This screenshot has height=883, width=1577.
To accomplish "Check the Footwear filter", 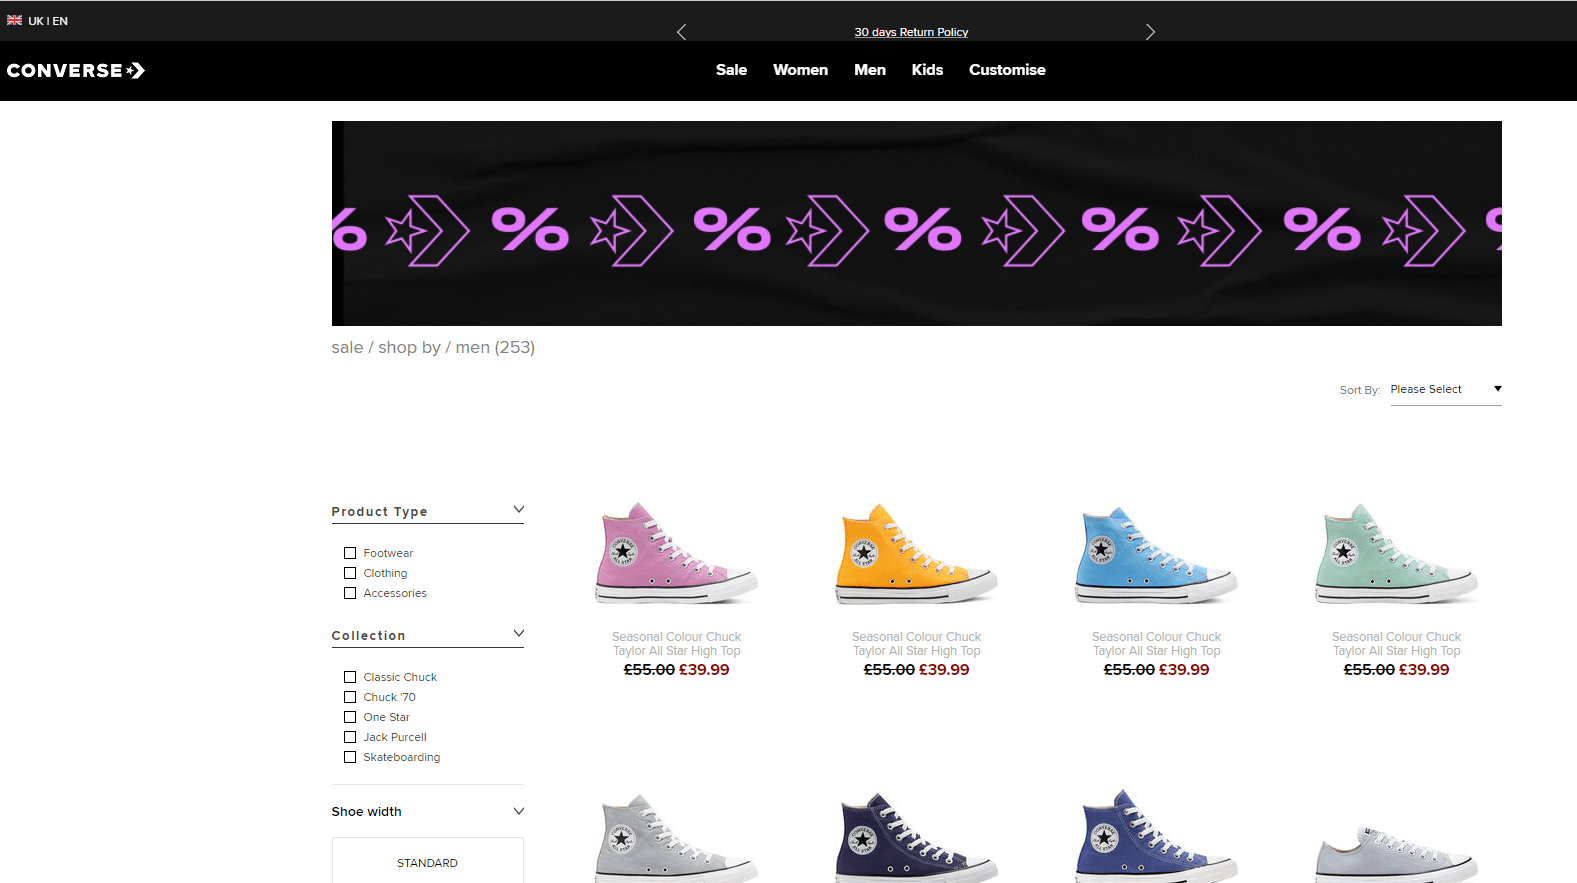I will pos(350,553).
